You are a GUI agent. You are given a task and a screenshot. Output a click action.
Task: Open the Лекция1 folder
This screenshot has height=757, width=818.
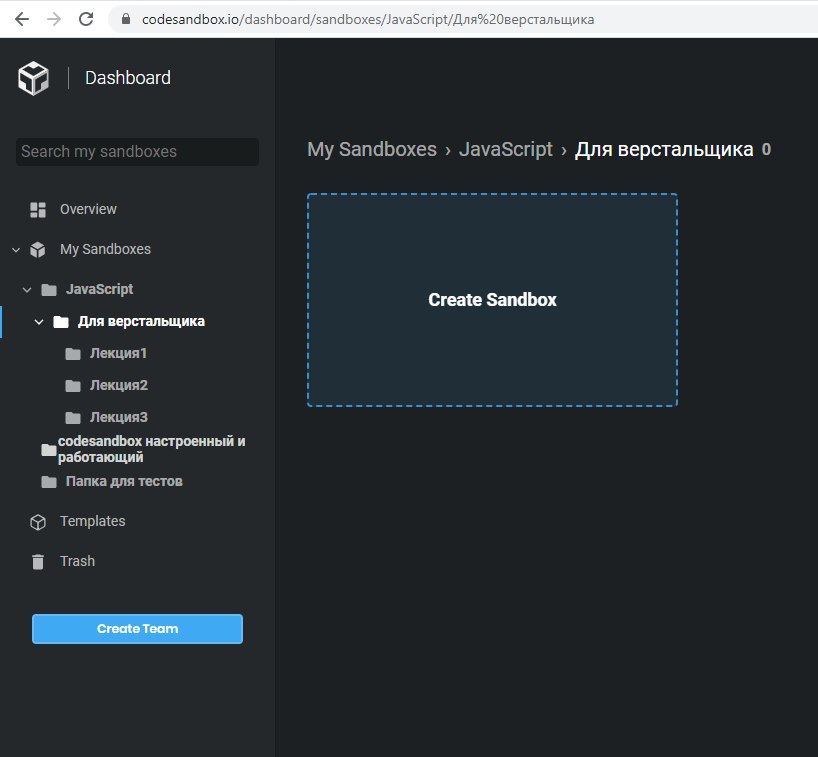point(118,353)
